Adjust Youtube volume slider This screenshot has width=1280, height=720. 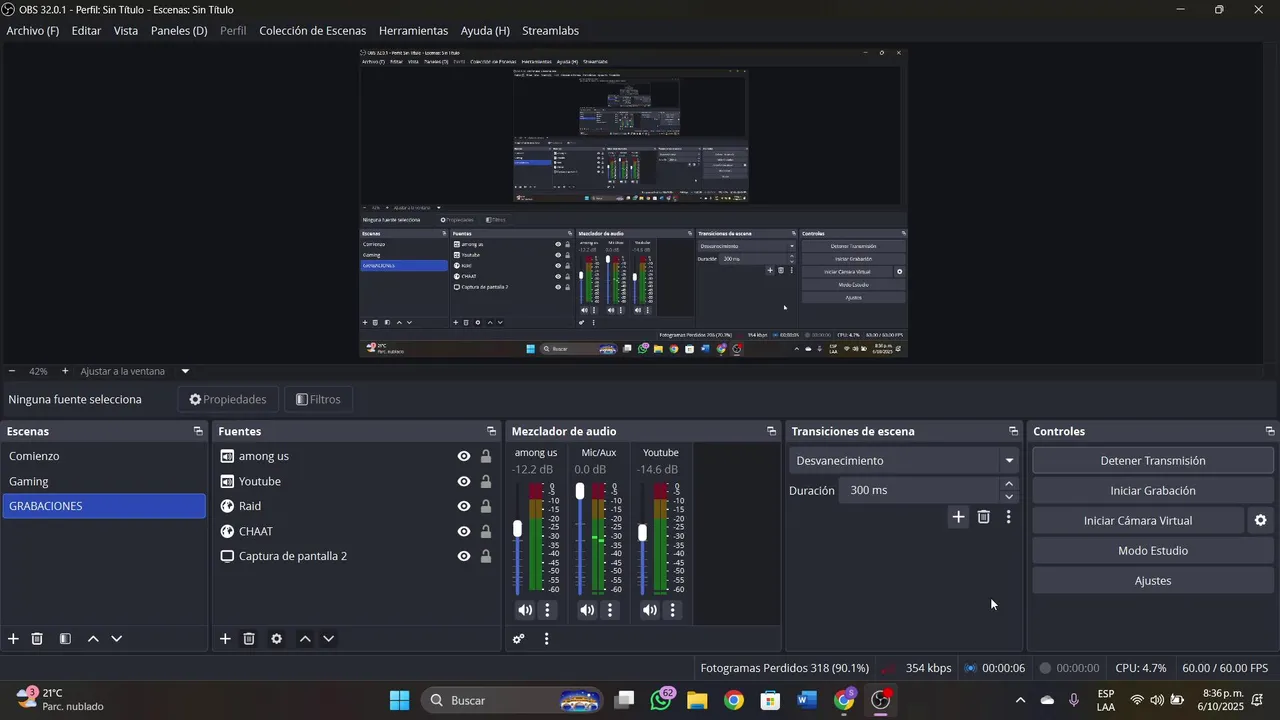(642, 533)
